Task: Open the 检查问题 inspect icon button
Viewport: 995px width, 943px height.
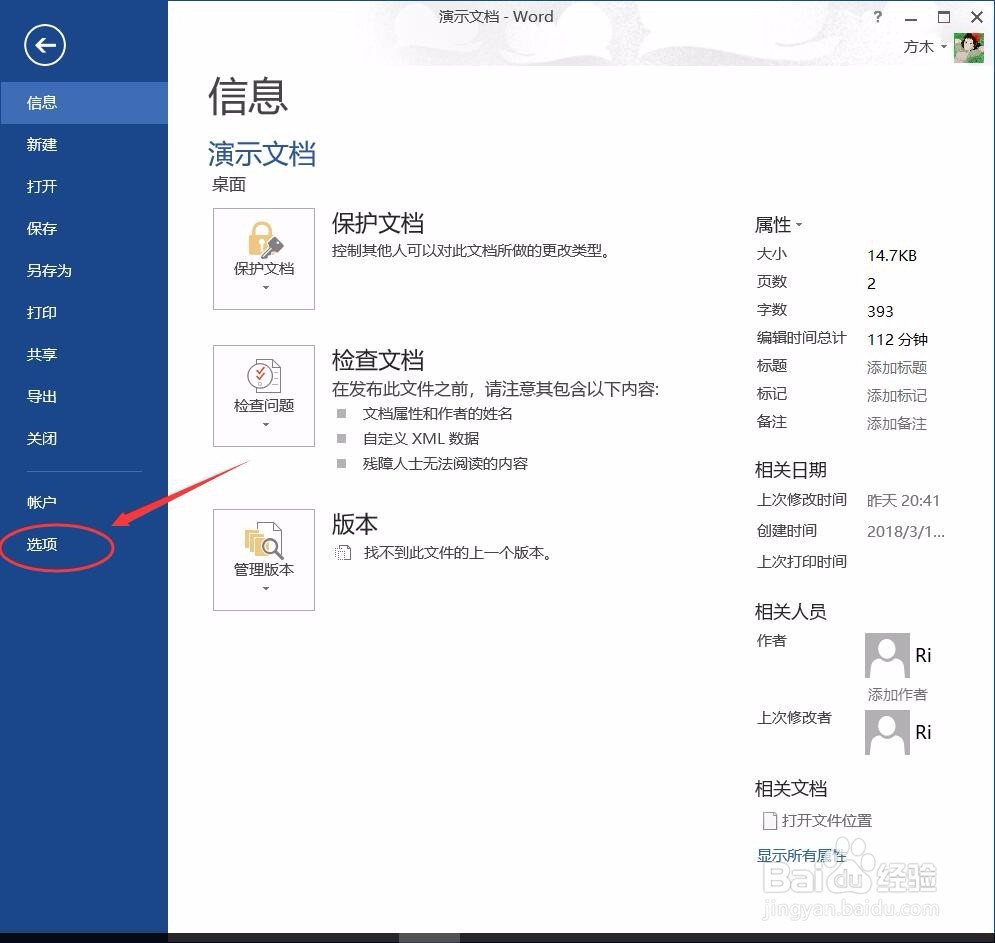Action: tap(264, 396)
